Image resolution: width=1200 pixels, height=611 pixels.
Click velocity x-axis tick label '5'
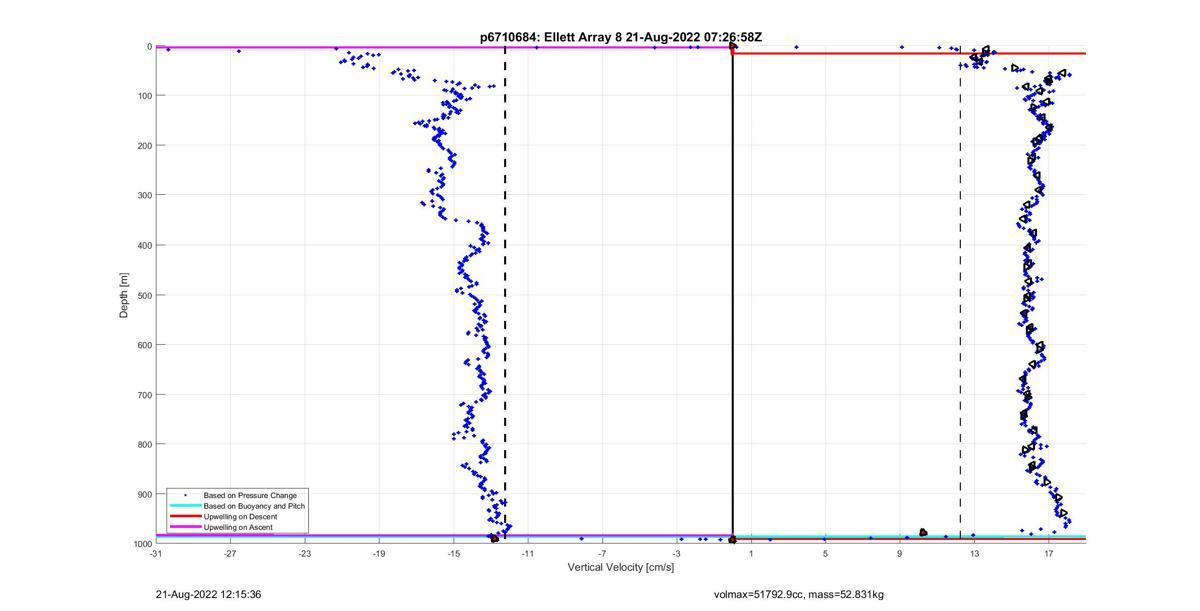point(825,554)
